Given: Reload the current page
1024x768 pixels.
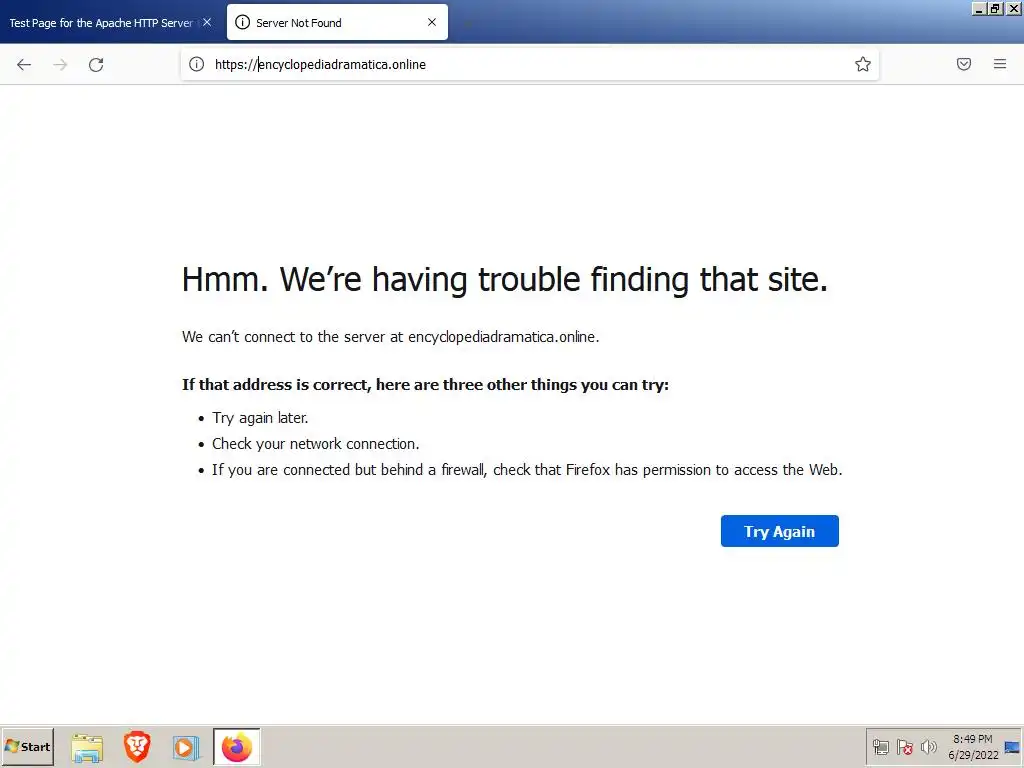Looking at the screenshot, I should (96, 64).
